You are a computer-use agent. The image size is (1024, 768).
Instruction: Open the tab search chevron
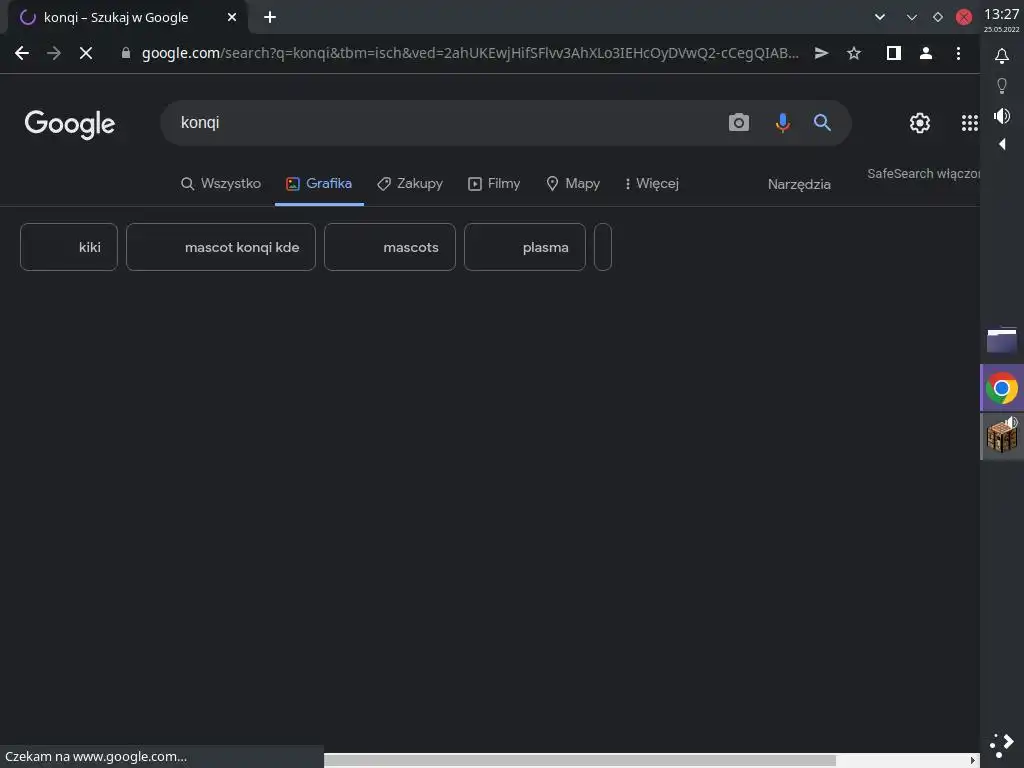click(x=880, y=17)
